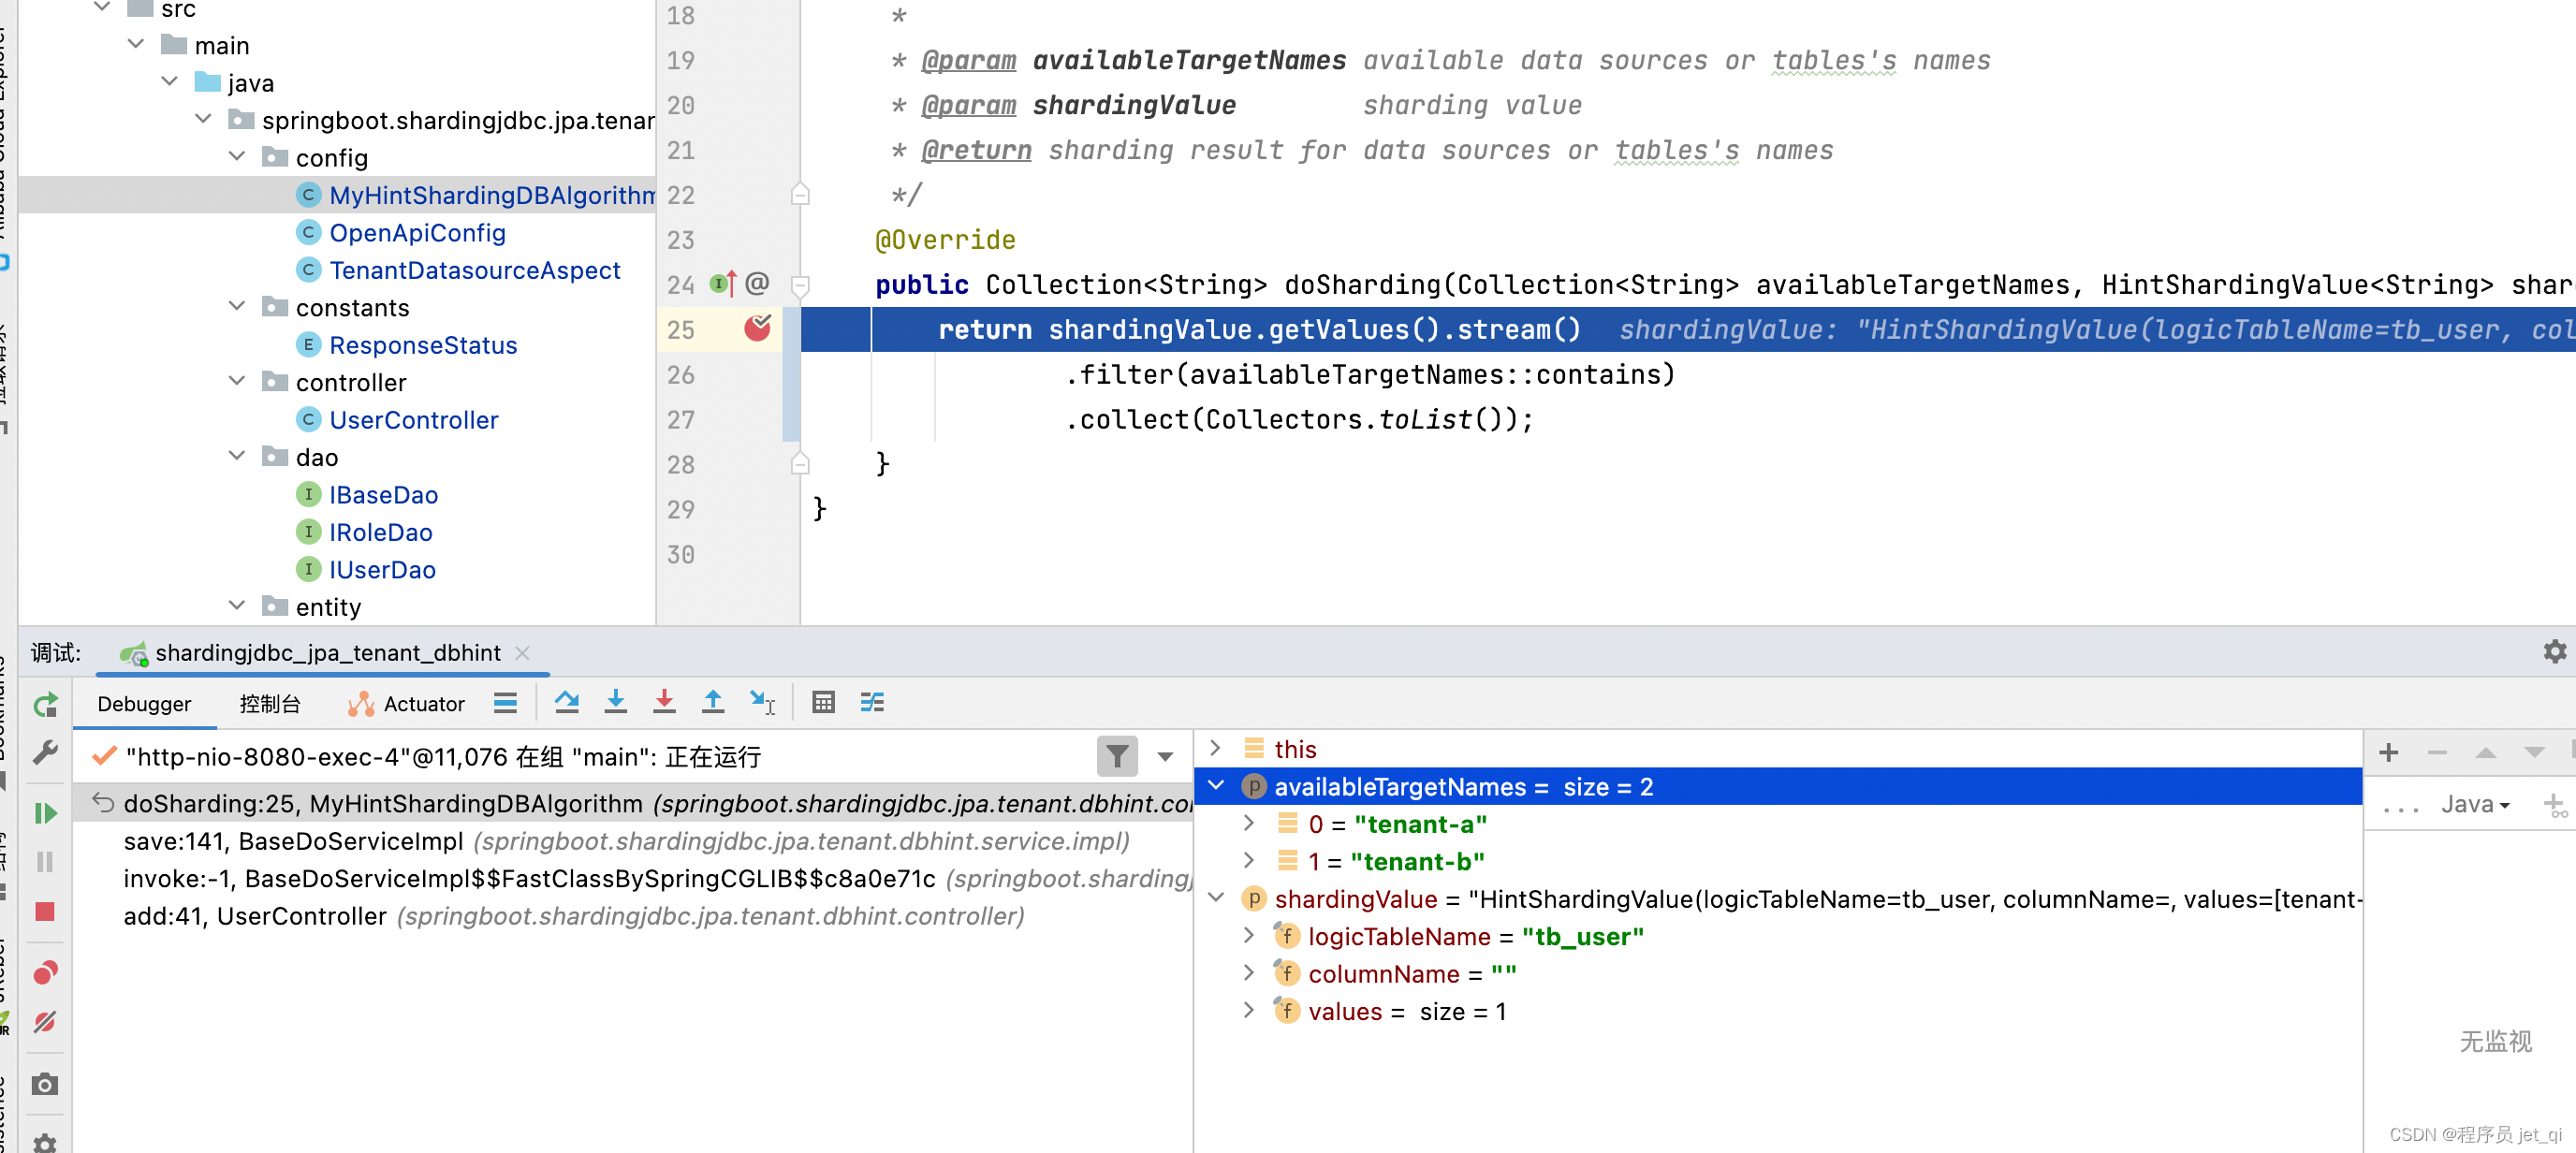Expand the 0 = "tenant-a" element
Image resolution: width=2576 pixels, height=1153 pixels.
[1248, 823]
